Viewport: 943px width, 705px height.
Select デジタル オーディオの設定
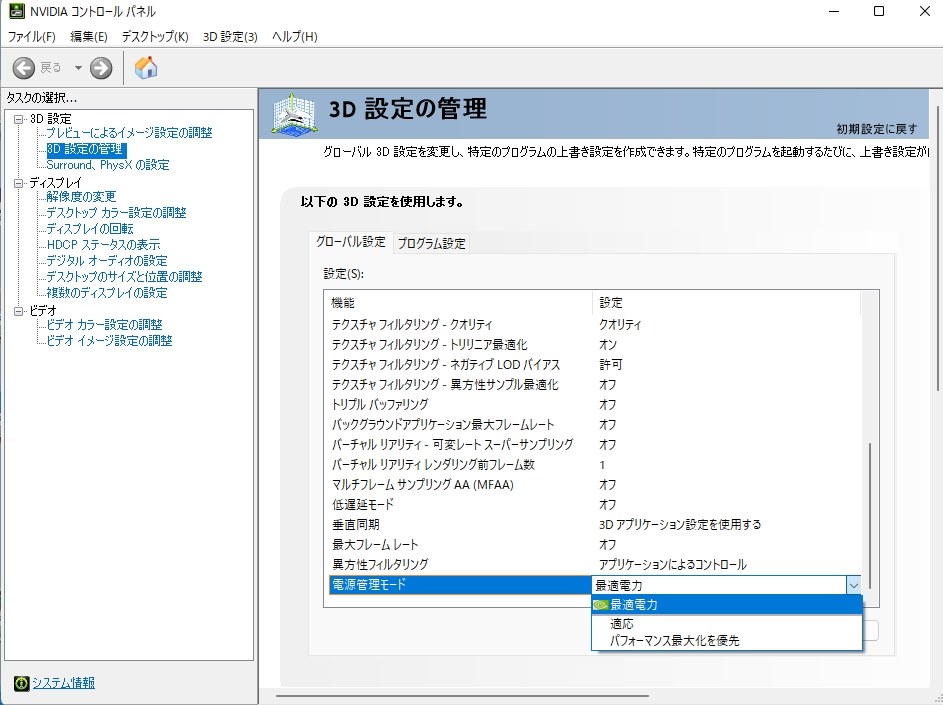pos(106,260)
